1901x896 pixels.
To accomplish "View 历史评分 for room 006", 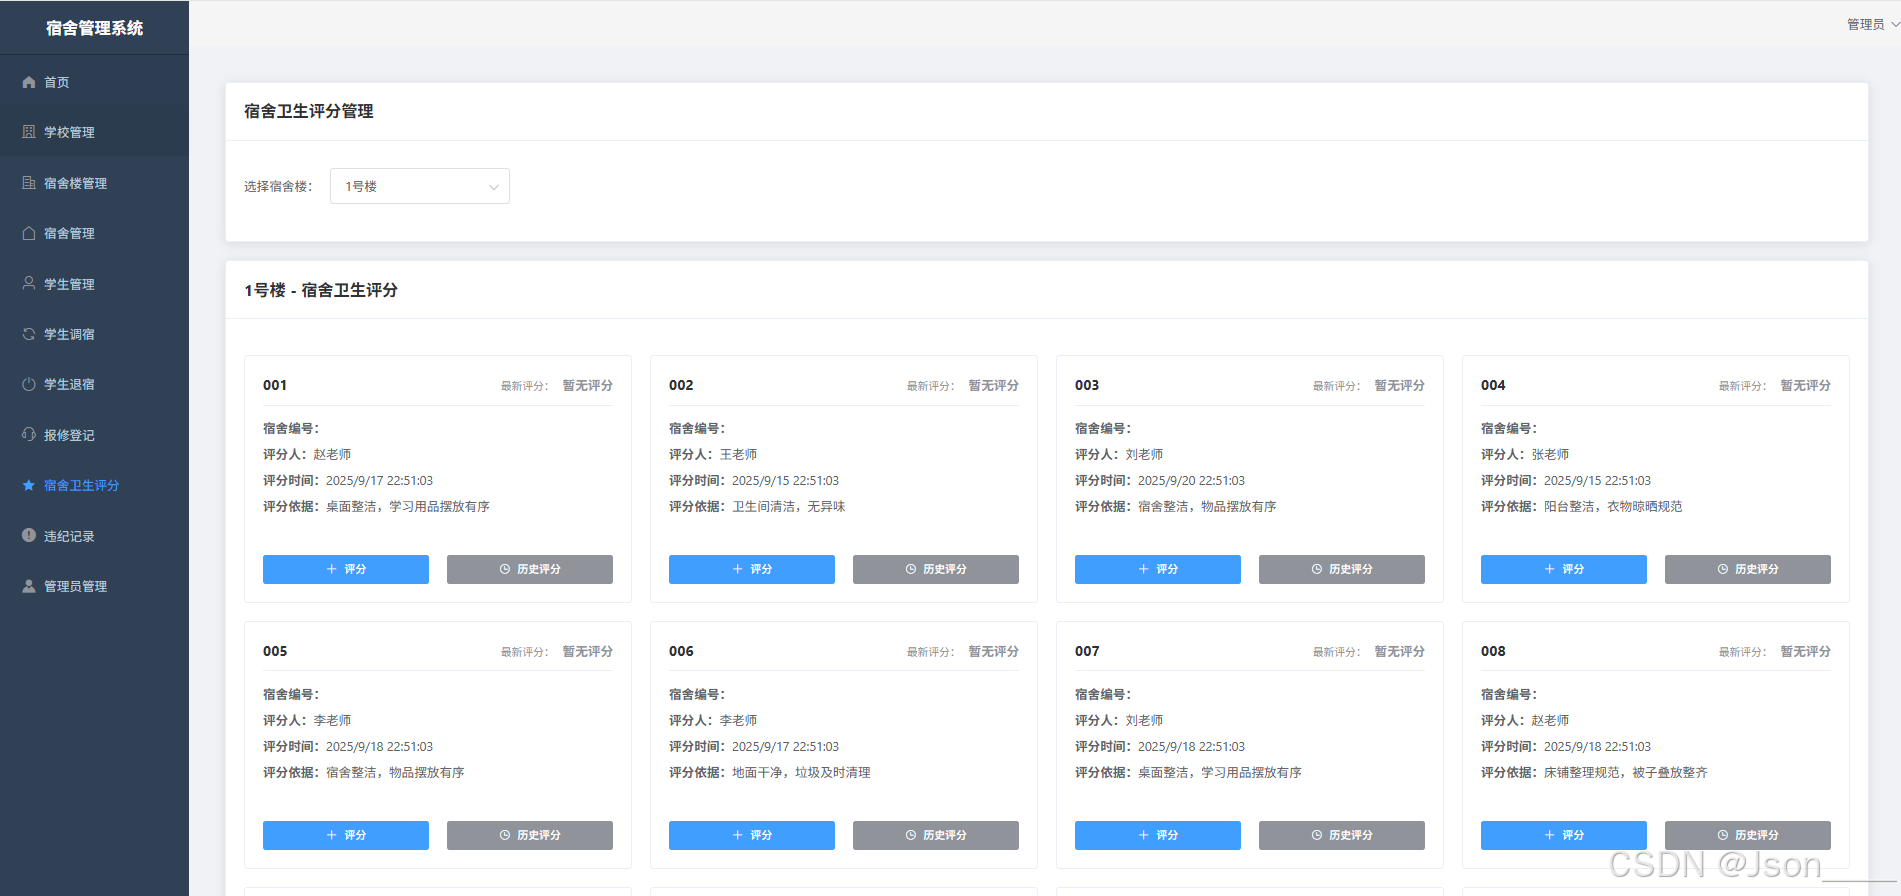I will 936,835.
